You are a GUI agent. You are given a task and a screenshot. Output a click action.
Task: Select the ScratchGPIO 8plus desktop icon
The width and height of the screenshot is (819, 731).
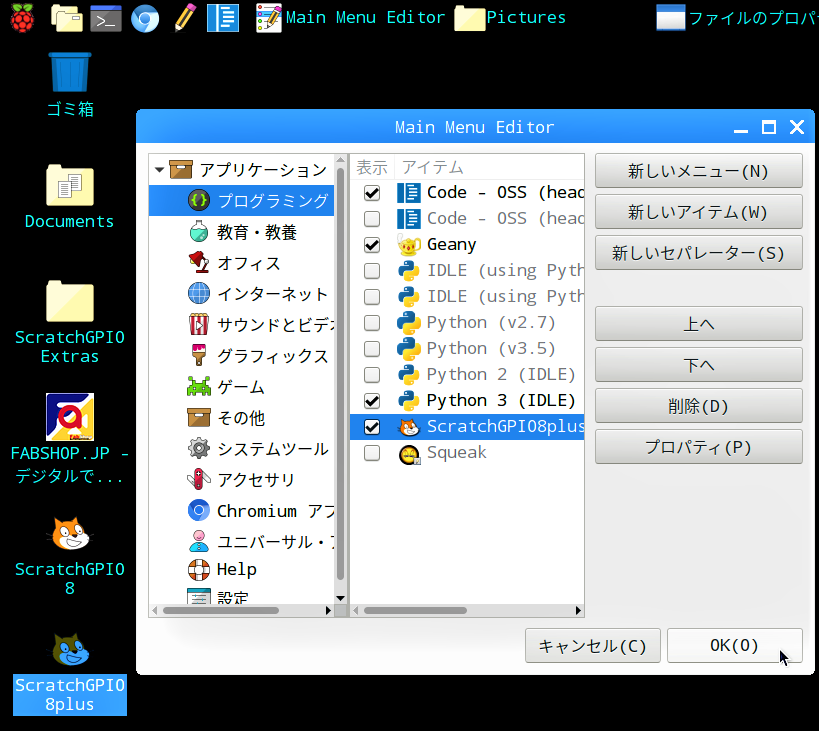coord(69,673)
